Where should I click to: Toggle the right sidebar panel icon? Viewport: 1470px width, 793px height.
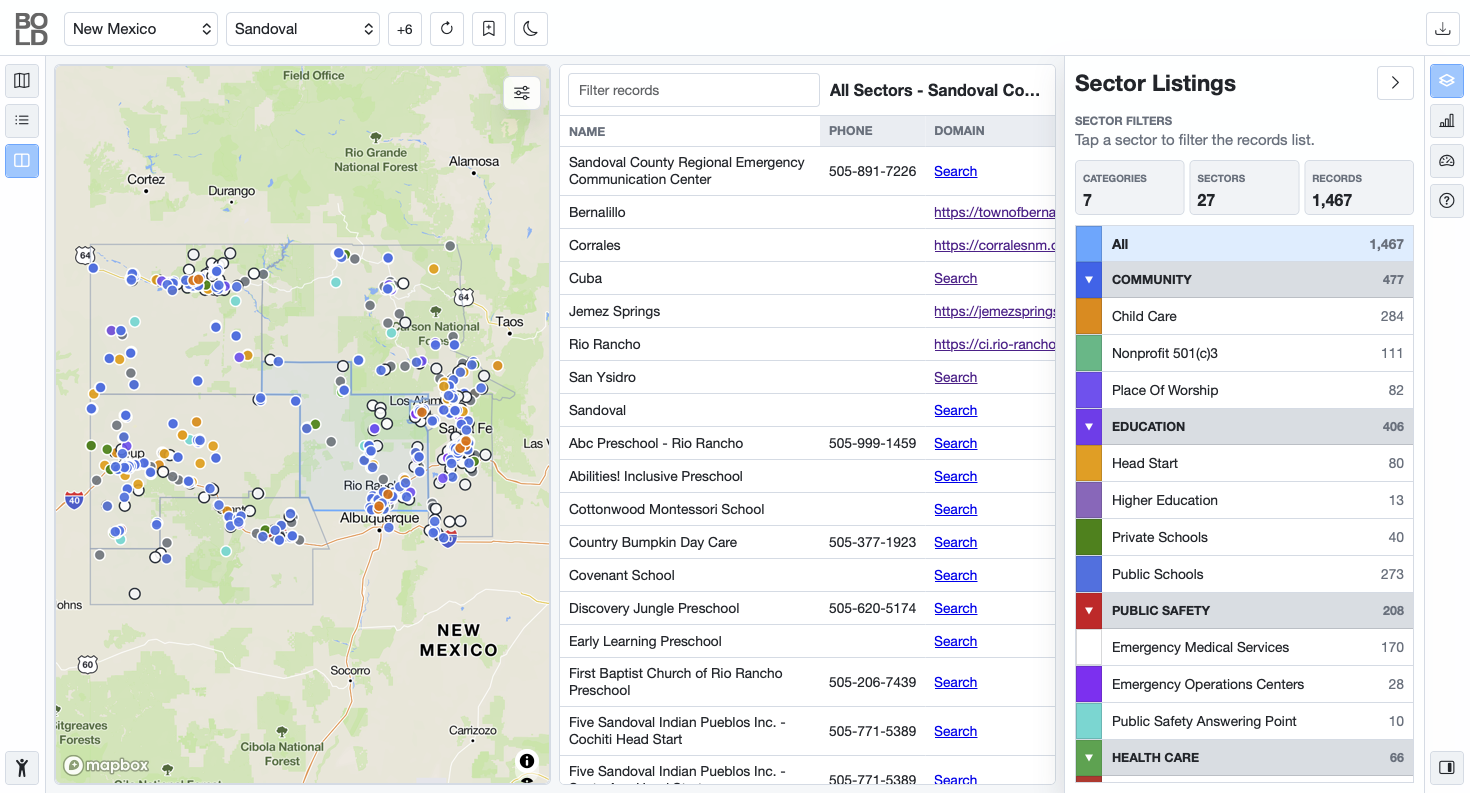pos(1447,767)
